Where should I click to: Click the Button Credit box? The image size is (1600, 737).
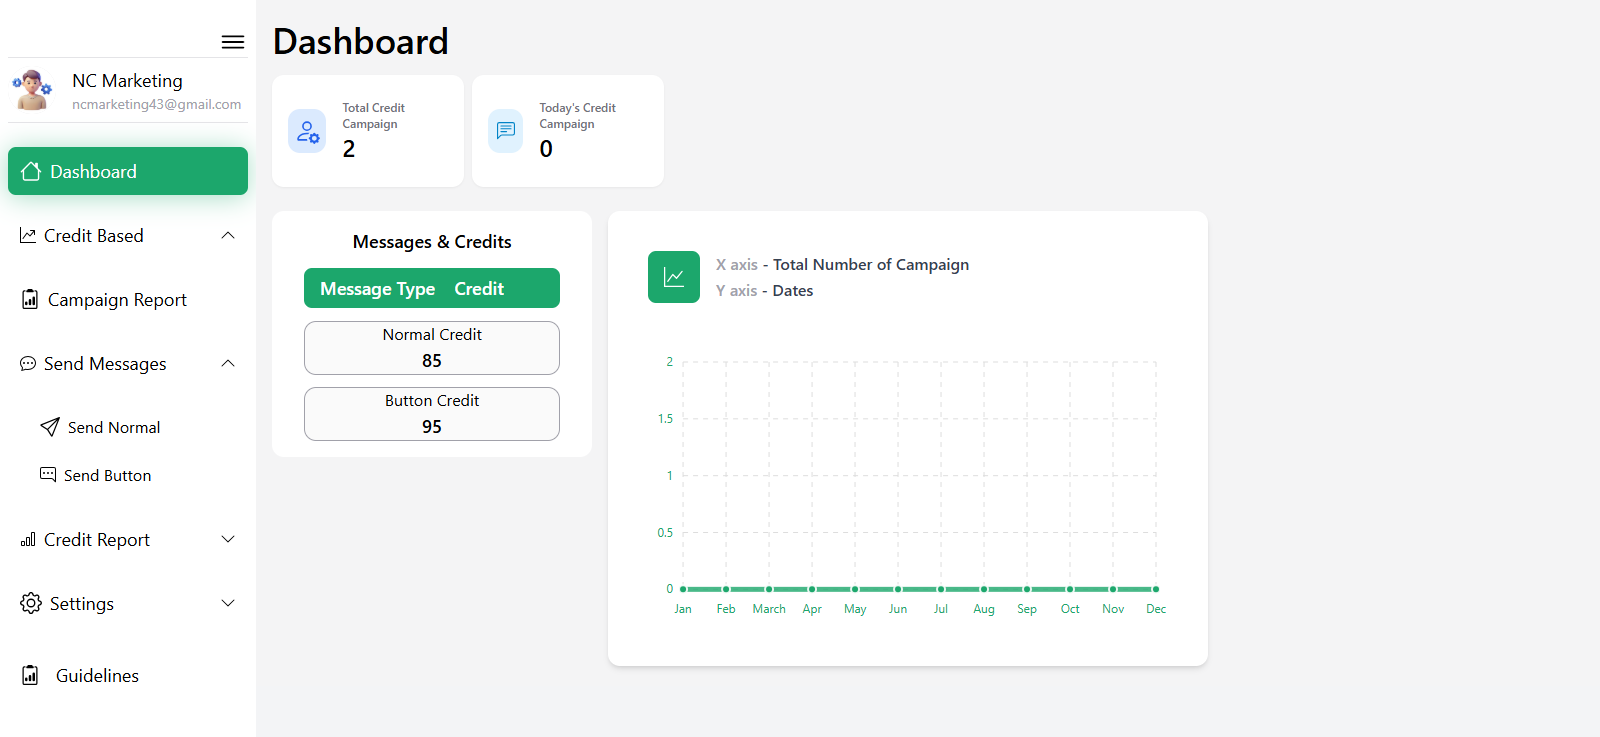(432, 414)
